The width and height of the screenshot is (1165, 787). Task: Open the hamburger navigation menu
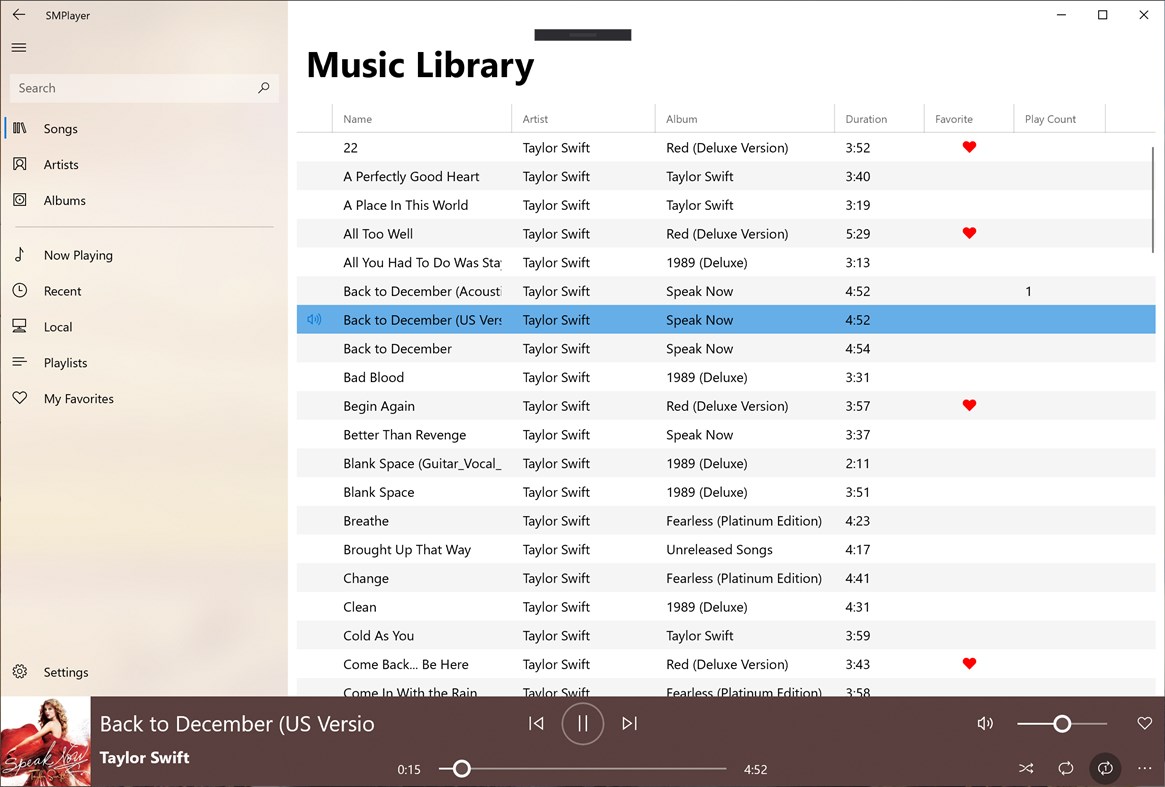coord(19,48)
